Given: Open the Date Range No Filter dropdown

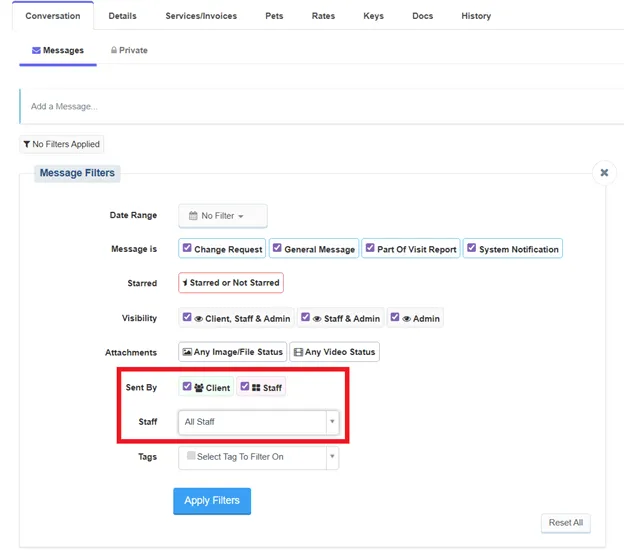Looking at the screenshot, I should (222, 216).
